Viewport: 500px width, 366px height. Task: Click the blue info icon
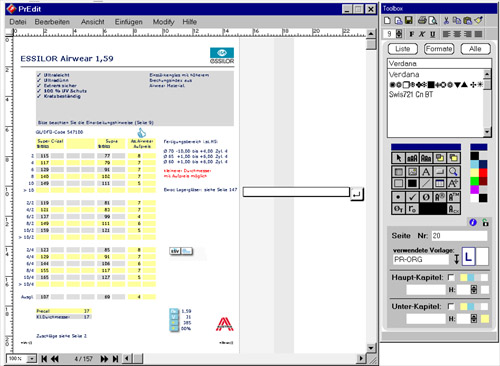[473, 222]
